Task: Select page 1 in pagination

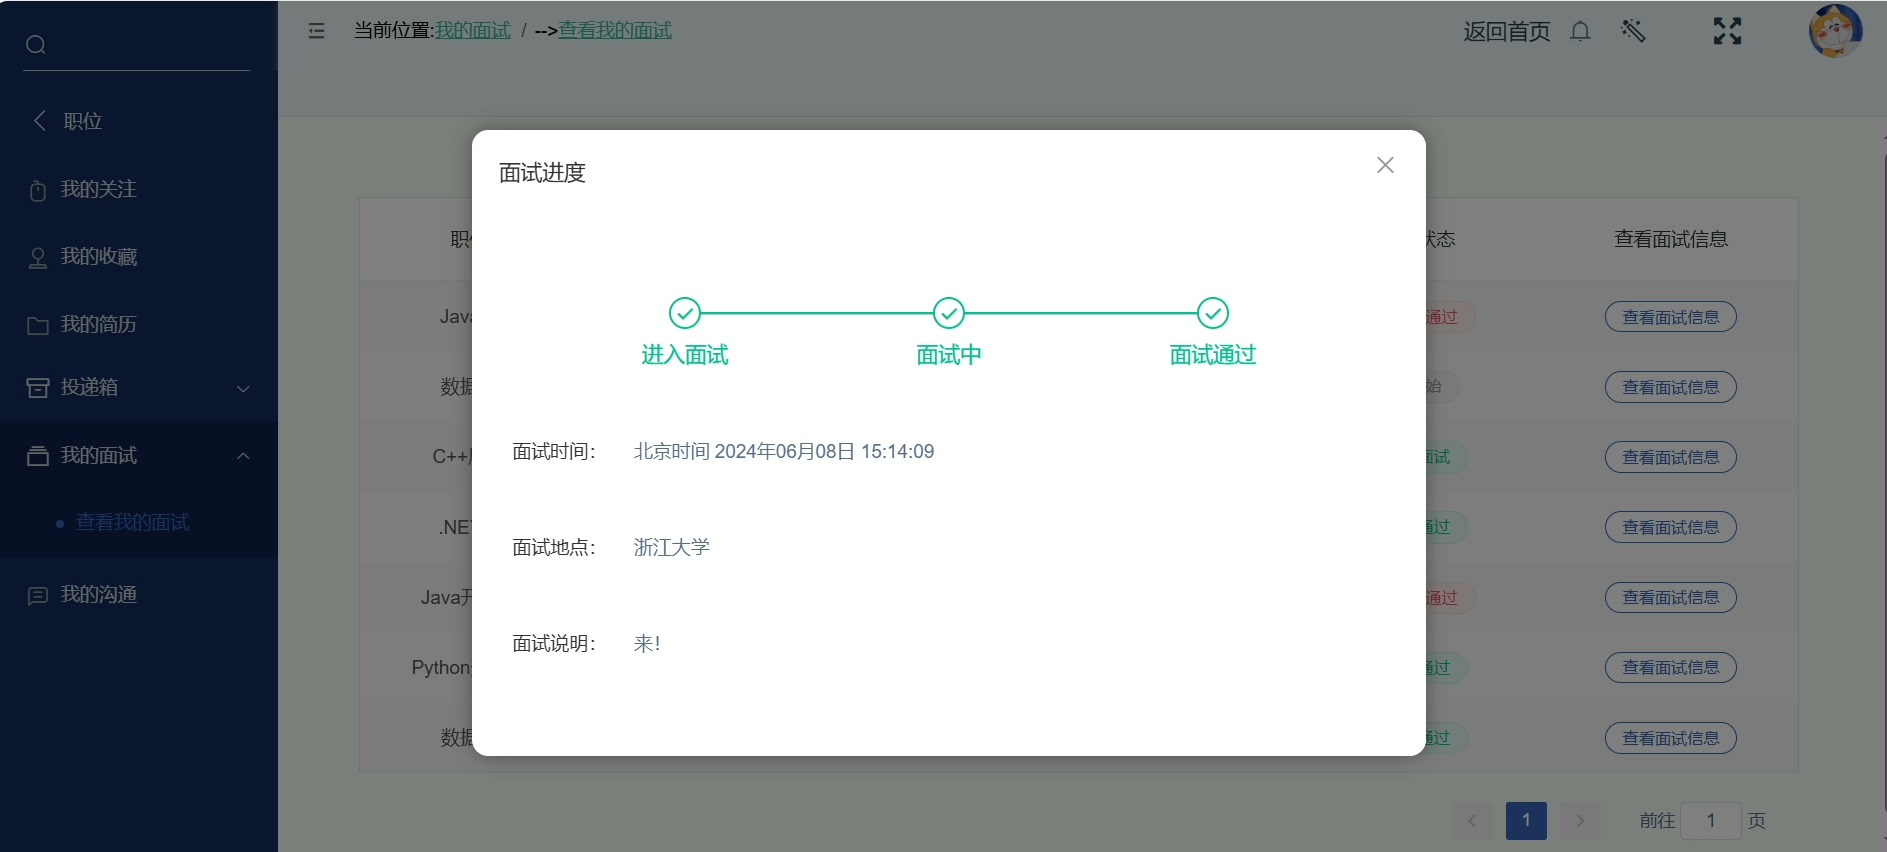Action: click(x=1526, y=821)
